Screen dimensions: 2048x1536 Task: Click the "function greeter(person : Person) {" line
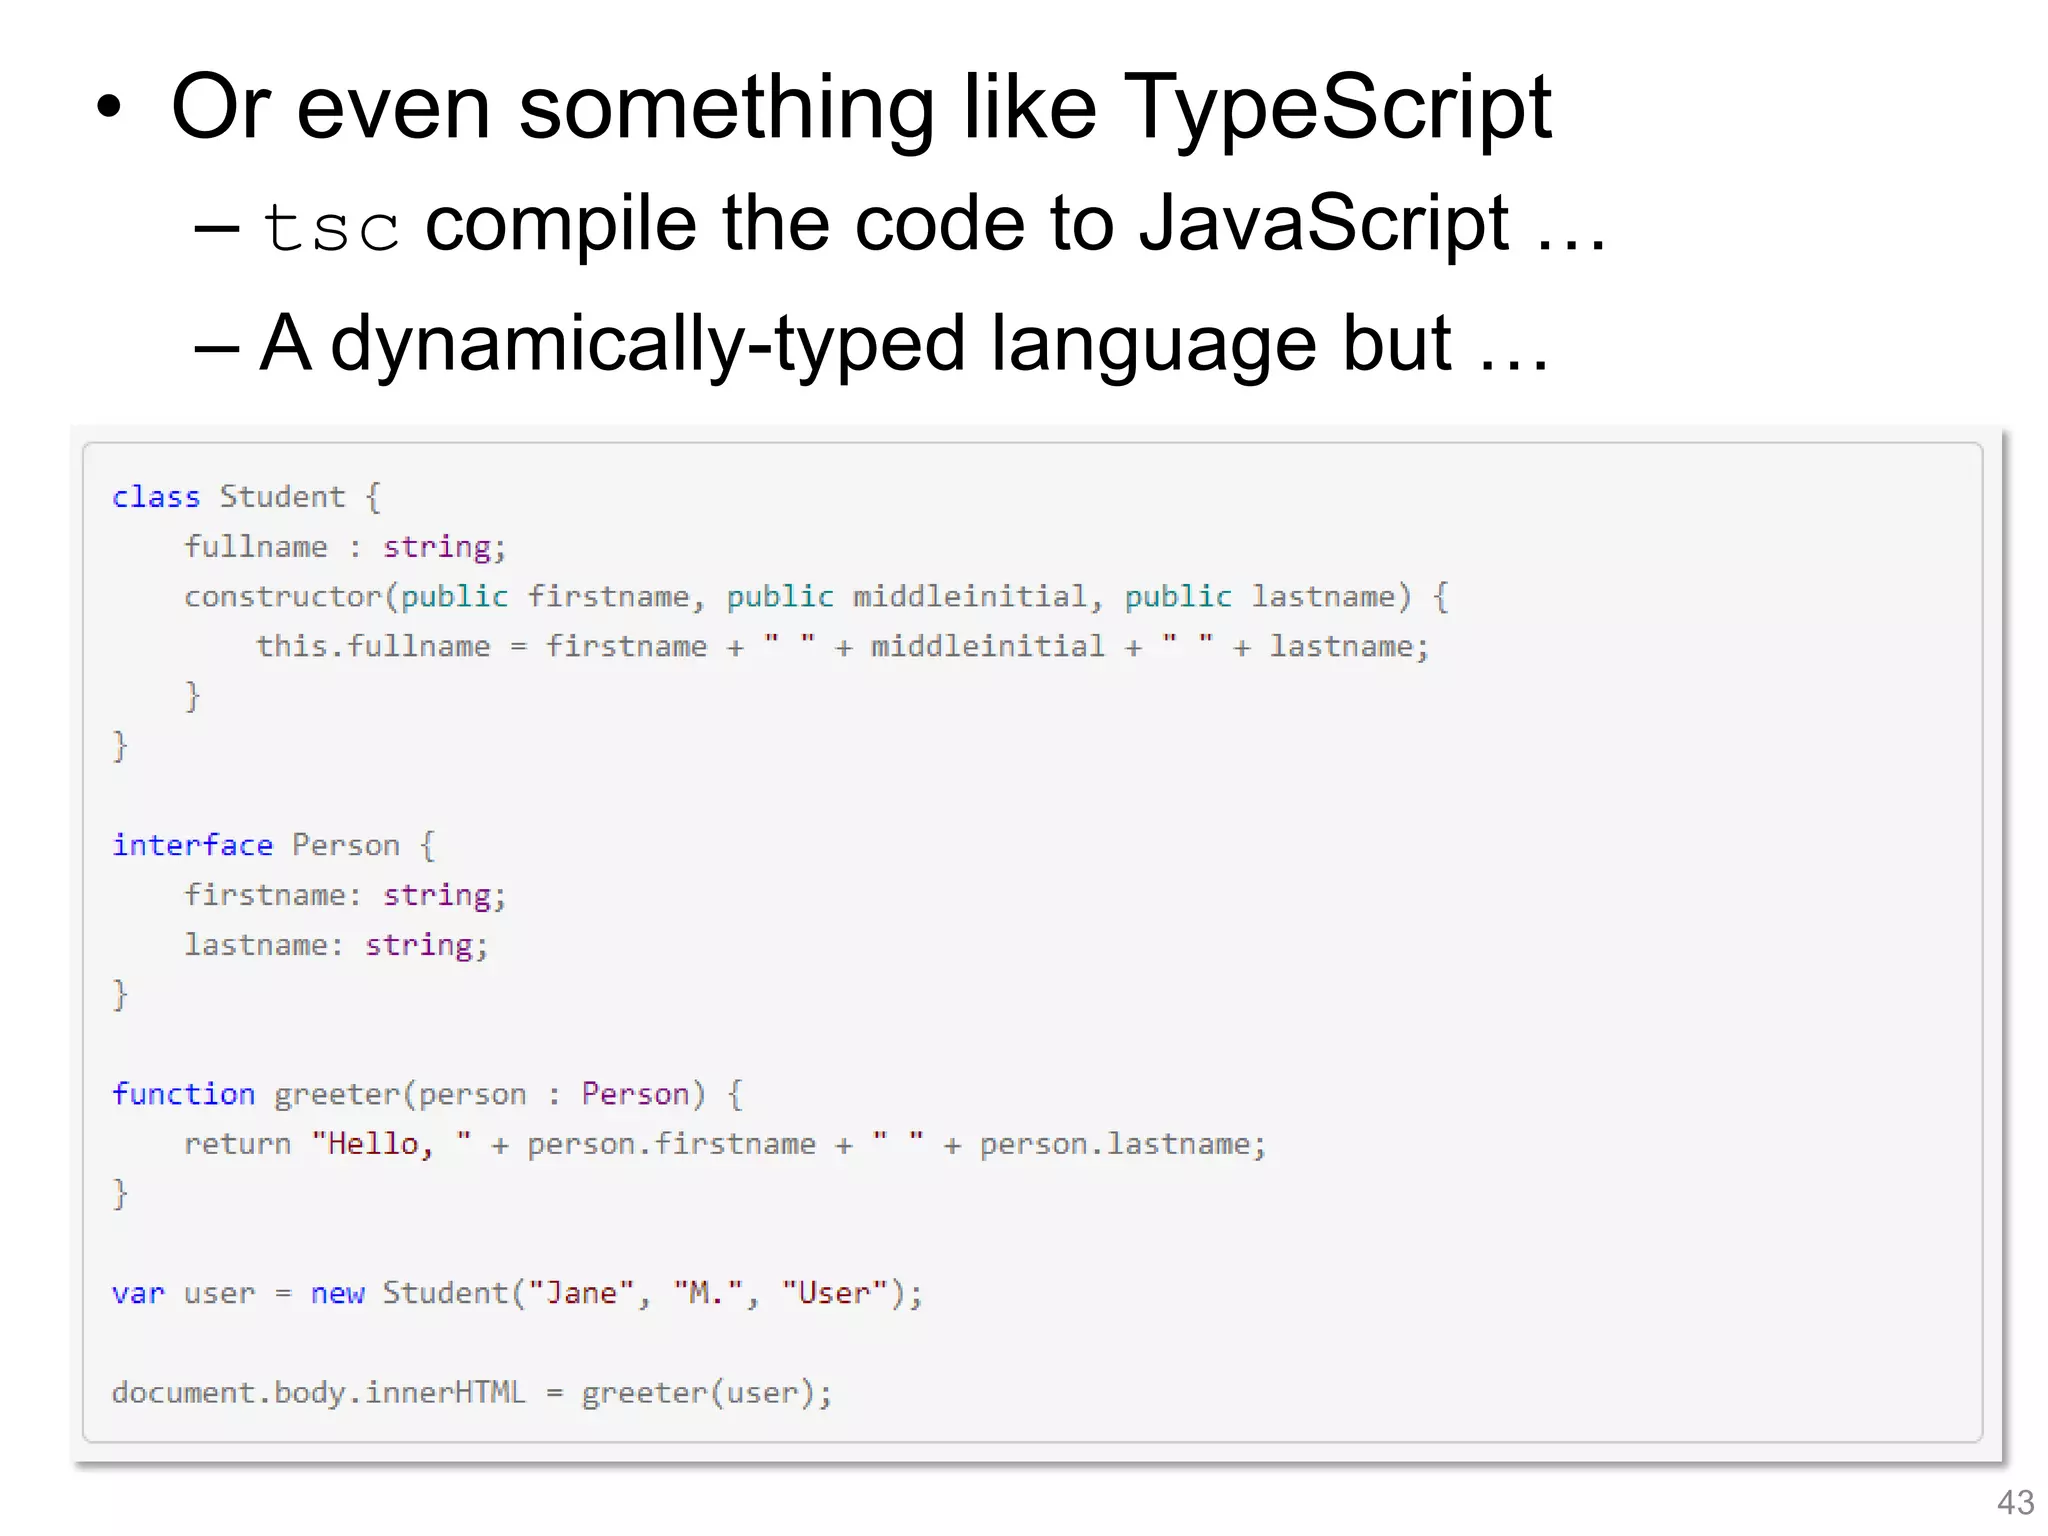[427, 1094]
